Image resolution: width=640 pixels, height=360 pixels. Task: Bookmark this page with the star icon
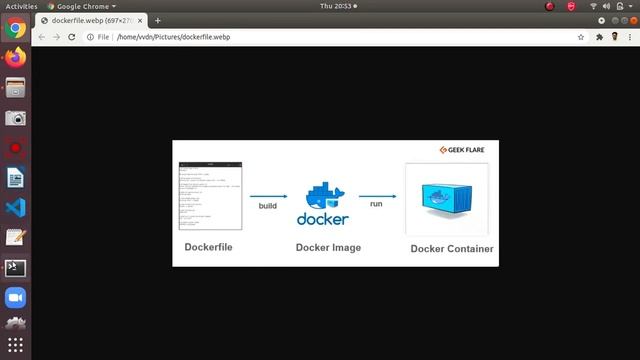point(581,37)
